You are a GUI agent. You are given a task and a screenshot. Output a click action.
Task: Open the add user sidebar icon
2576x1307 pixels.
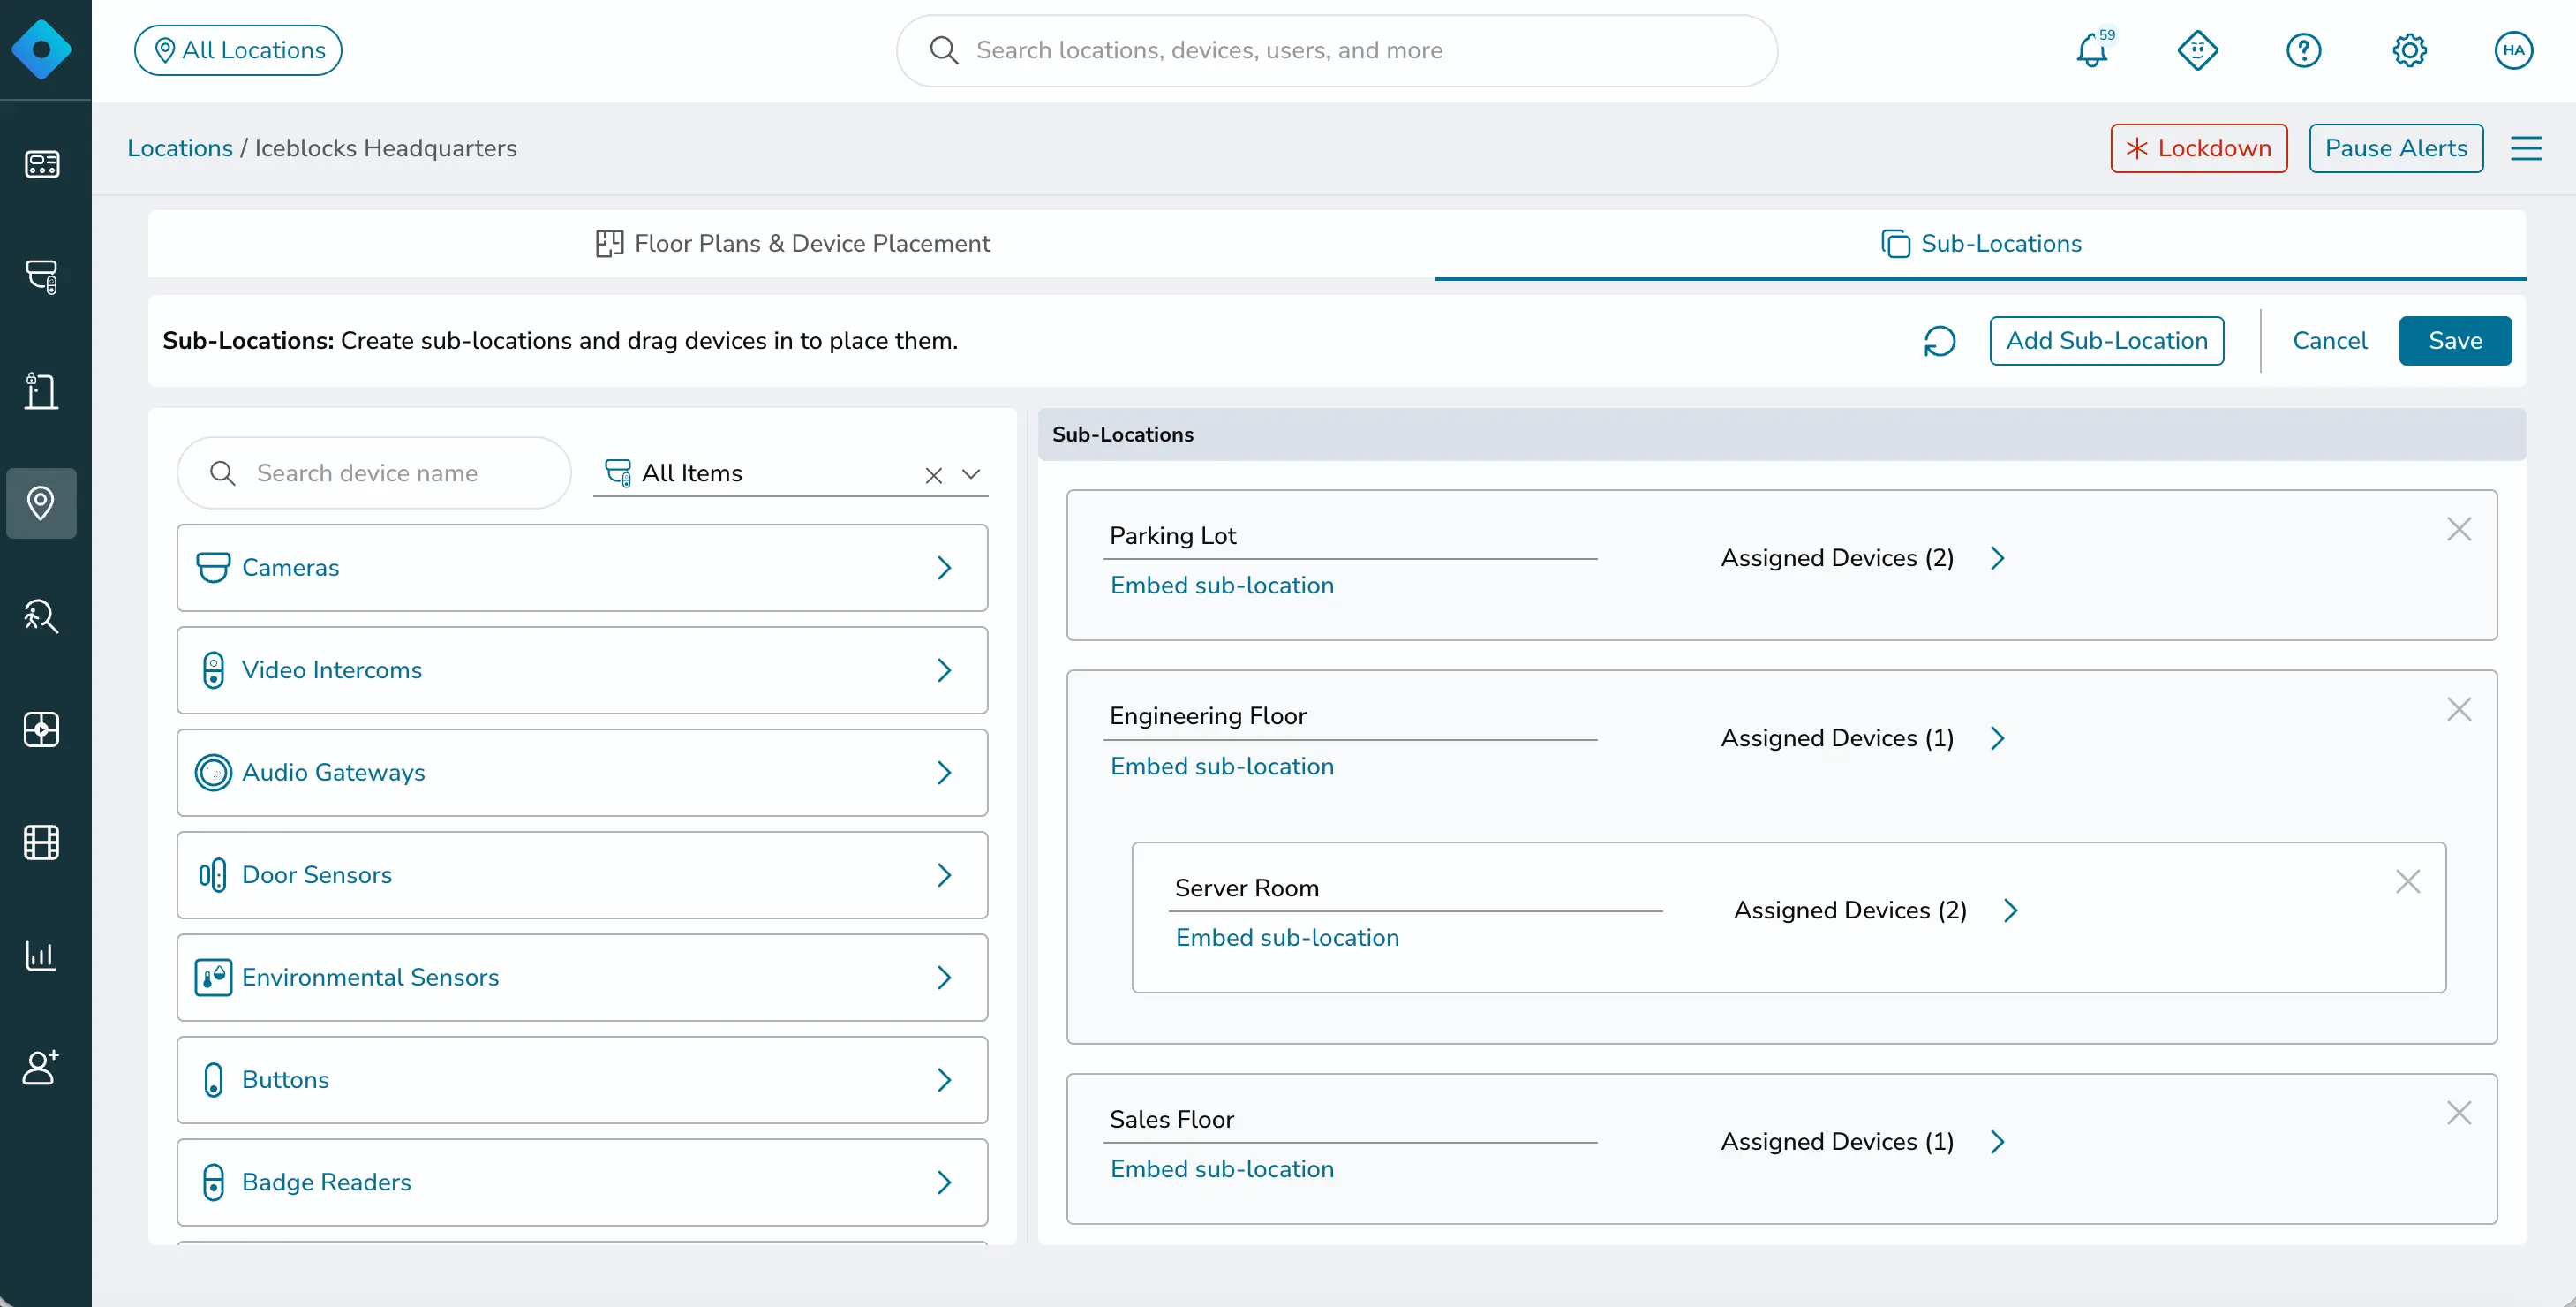point(41,1067)
